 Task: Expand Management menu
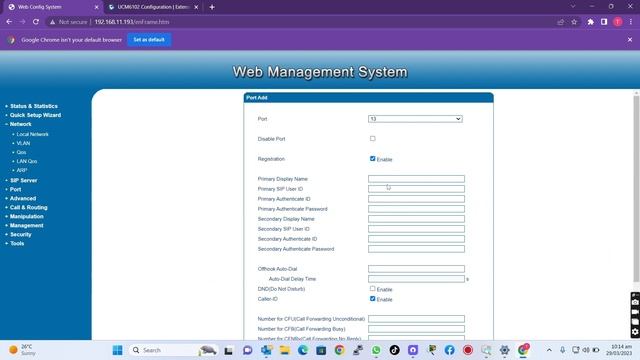(x=27, y=225)
